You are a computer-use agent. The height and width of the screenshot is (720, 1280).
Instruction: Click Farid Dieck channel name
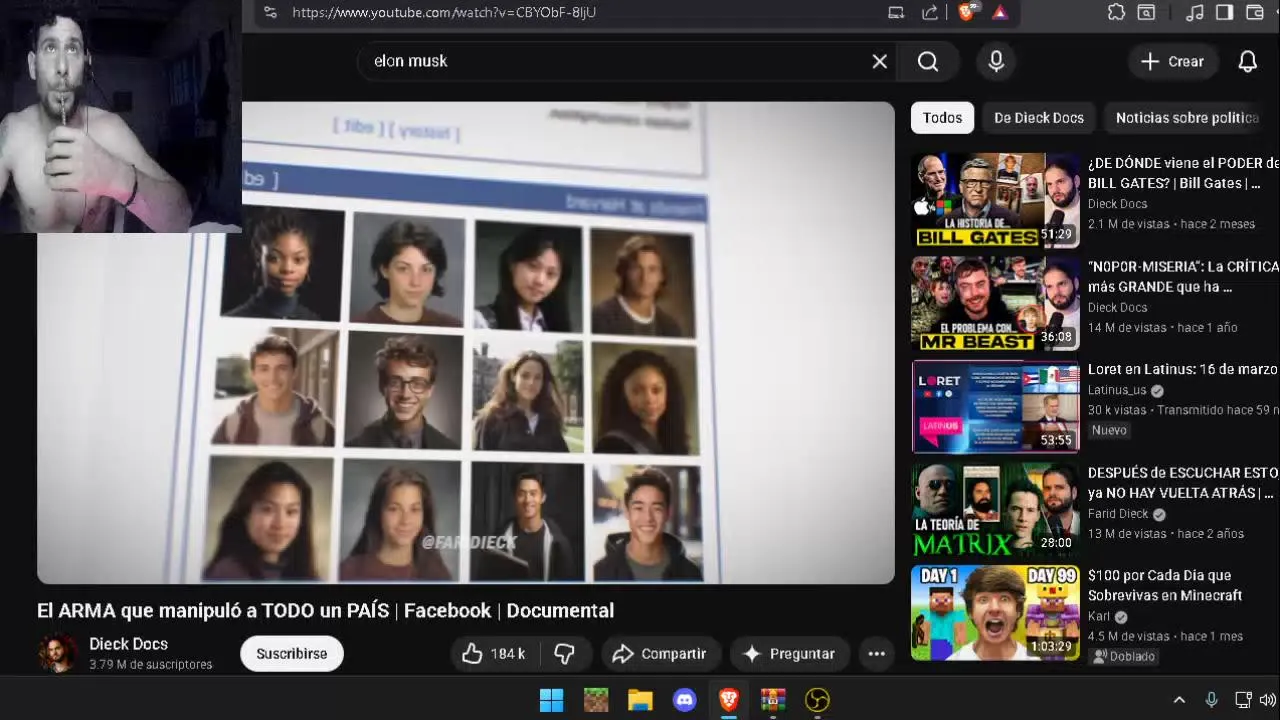[1118, 514]
